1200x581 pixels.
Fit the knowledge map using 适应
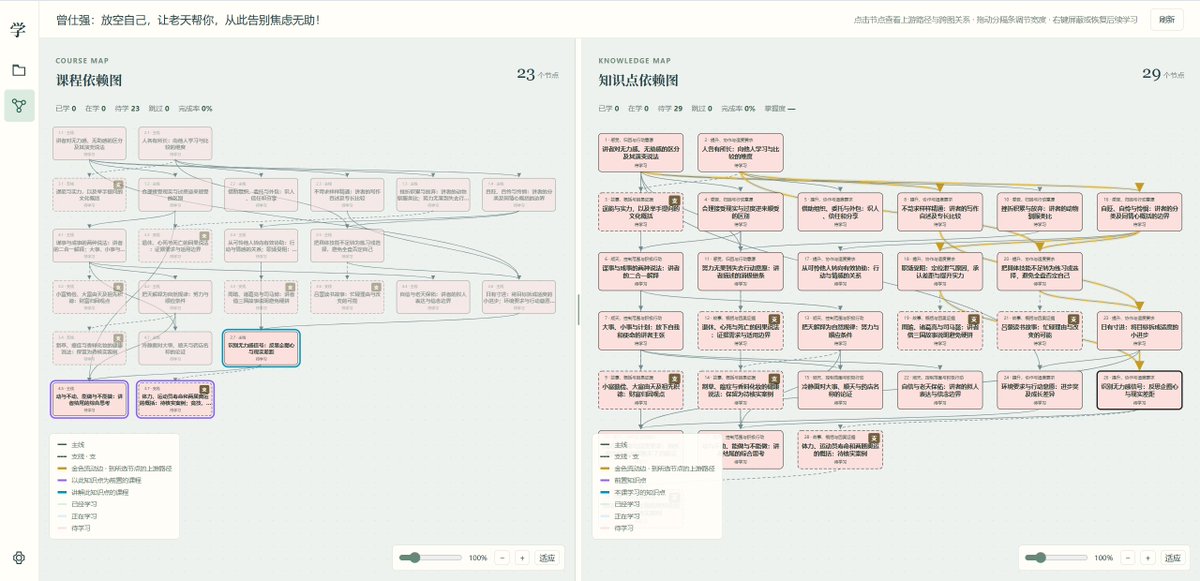tap(1174, 557)
